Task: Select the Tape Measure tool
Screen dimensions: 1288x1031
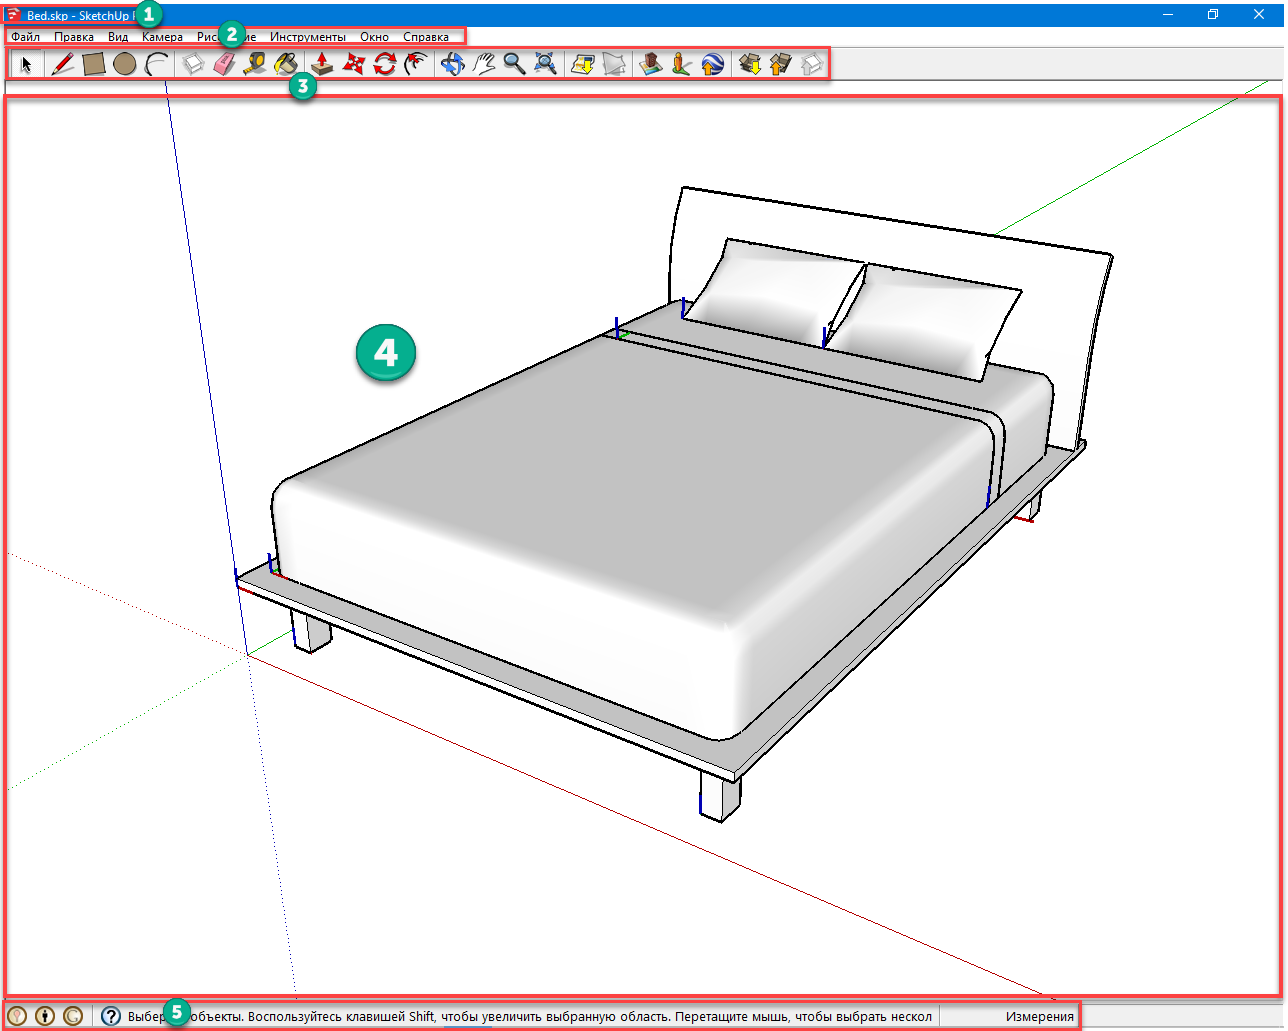Action: [255, 65]
